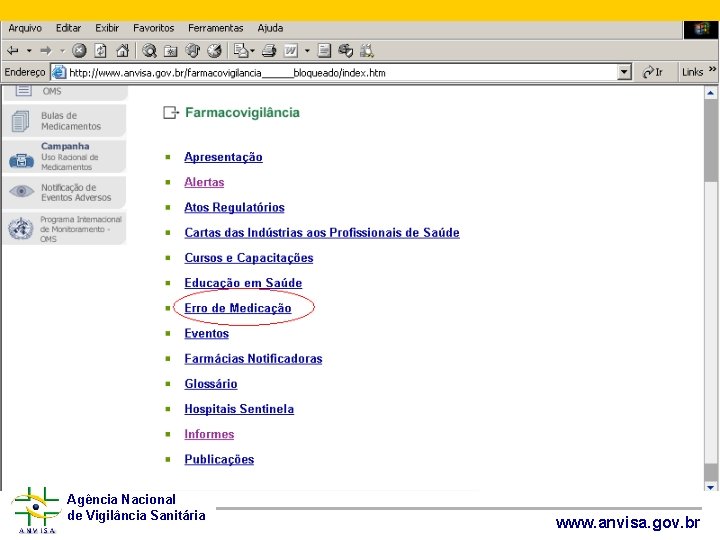This screenshot has height=540, width=720.
Task: Open the Atos Regulatórios link
Action: point(234,208)
